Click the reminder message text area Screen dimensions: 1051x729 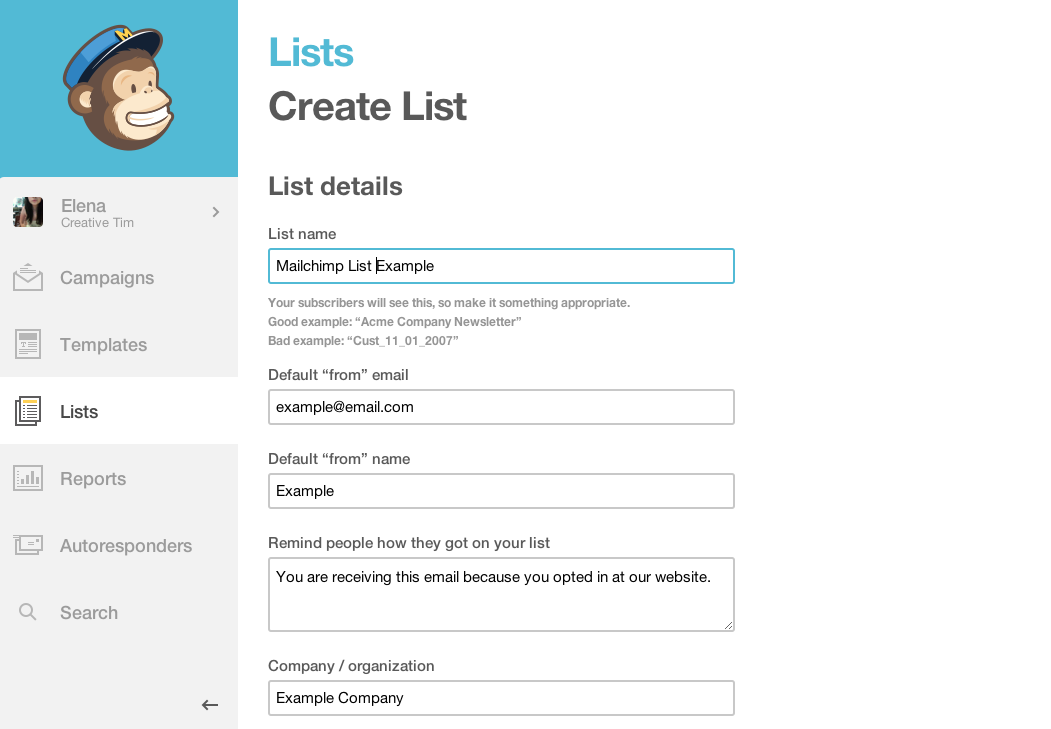pyautogui.click(x=501, y=594)
